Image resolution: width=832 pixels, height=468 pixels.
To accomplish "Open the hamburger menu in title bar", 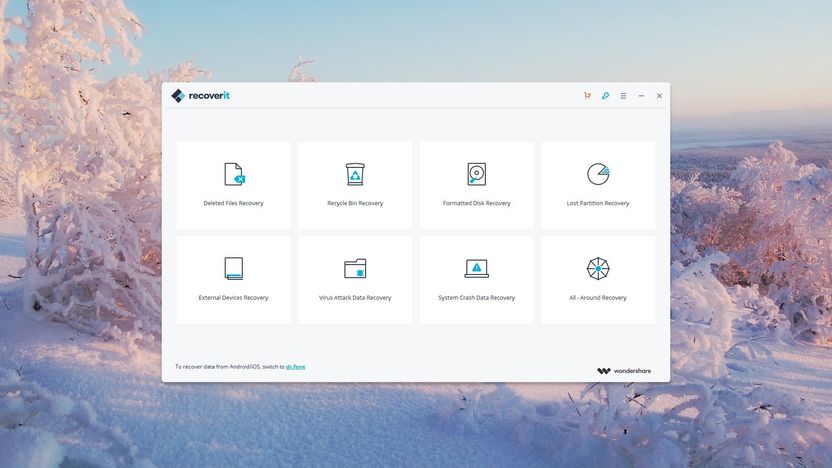I will [623, 96].
